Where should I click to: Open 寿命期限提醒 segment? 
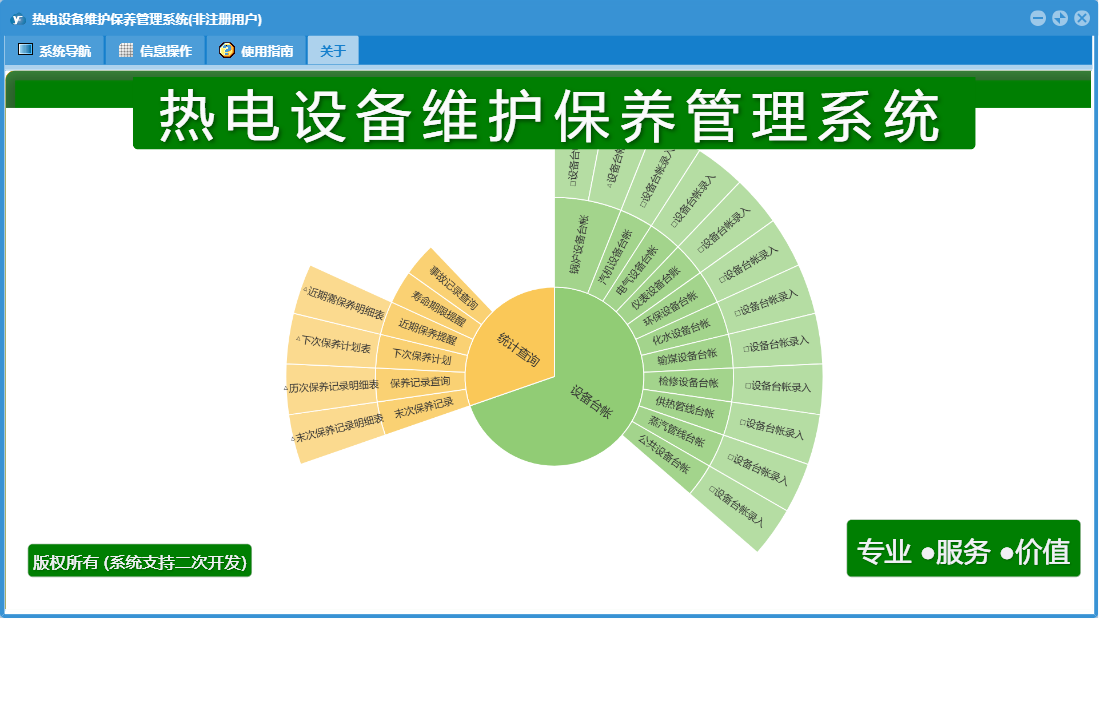point(437,310)
